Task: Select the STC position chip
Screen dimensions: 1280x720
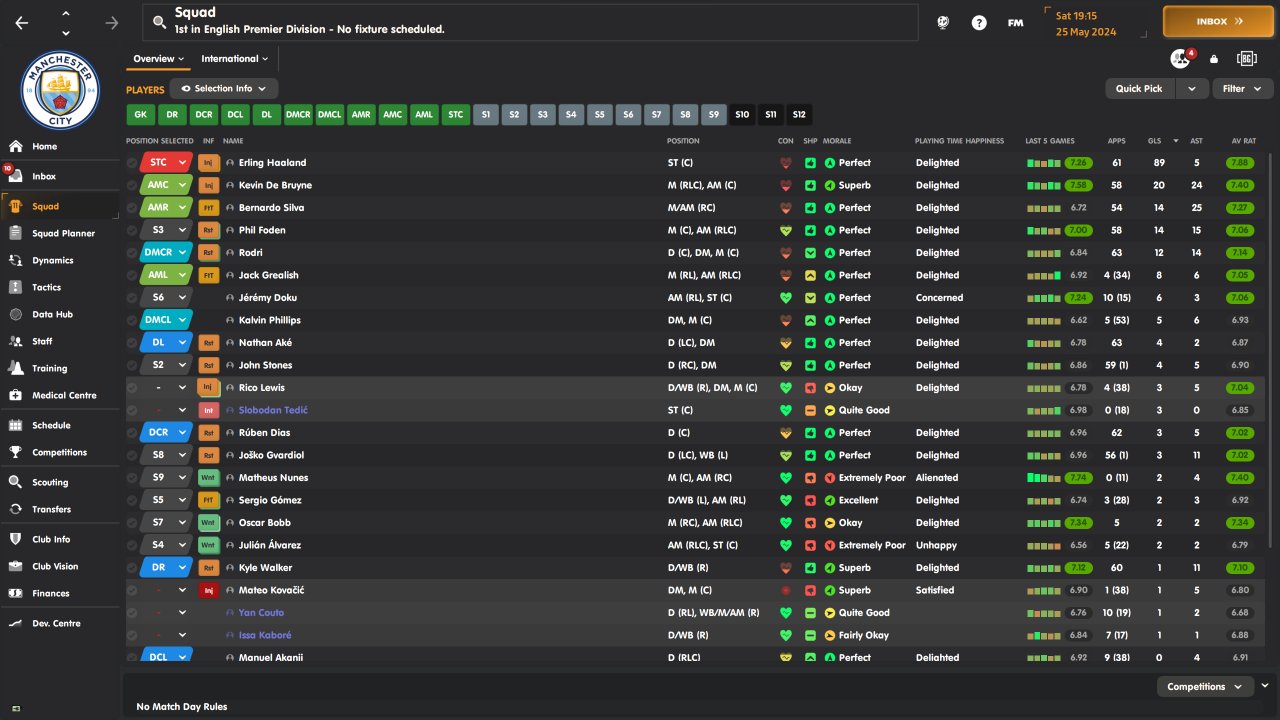Action: click(456, 115)
